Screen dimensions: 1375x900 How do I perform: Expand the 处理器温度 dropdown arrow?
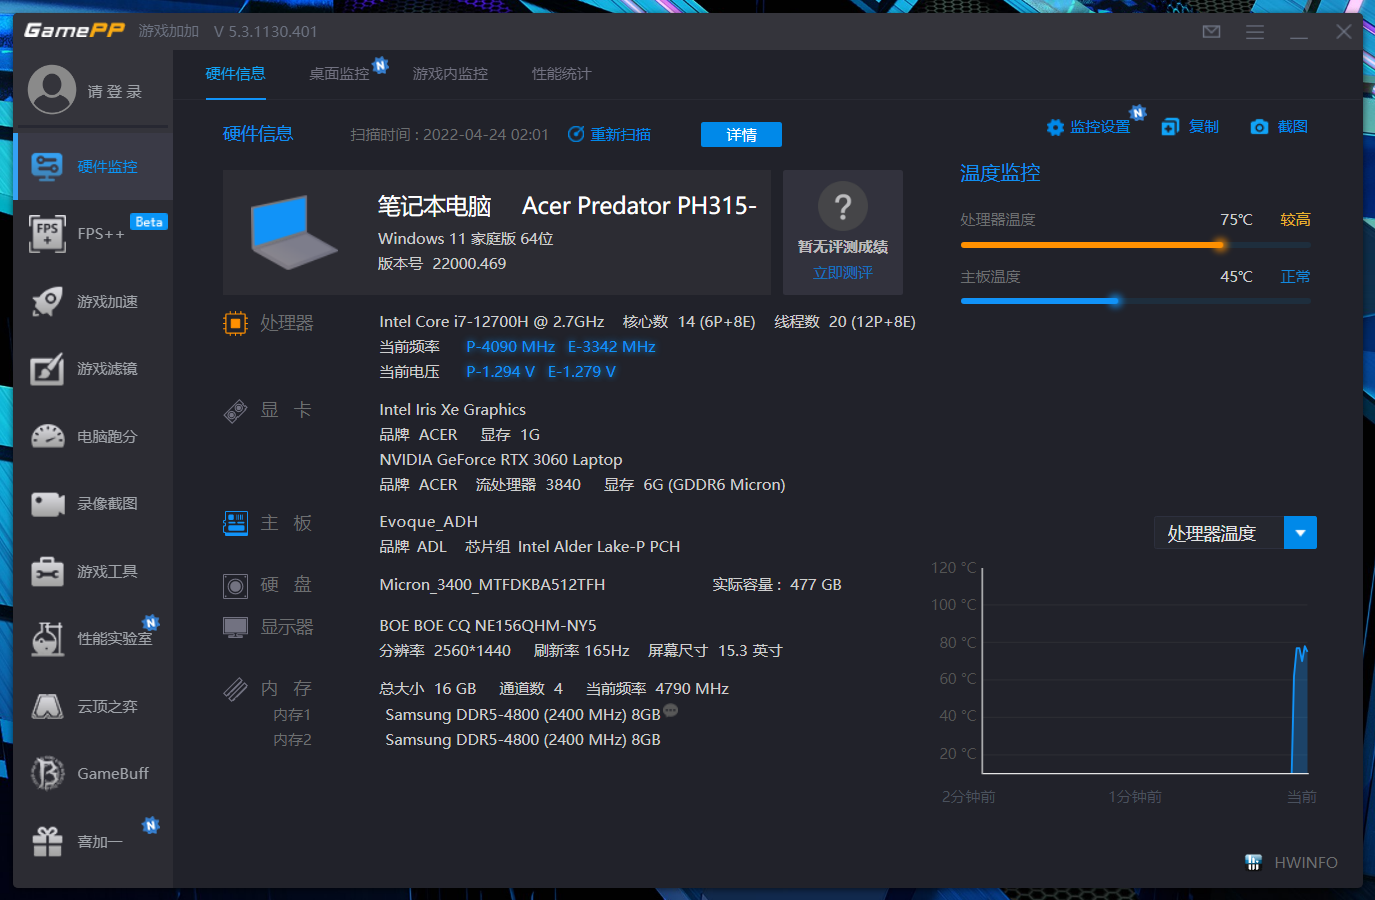click(x=1300, y=533)
